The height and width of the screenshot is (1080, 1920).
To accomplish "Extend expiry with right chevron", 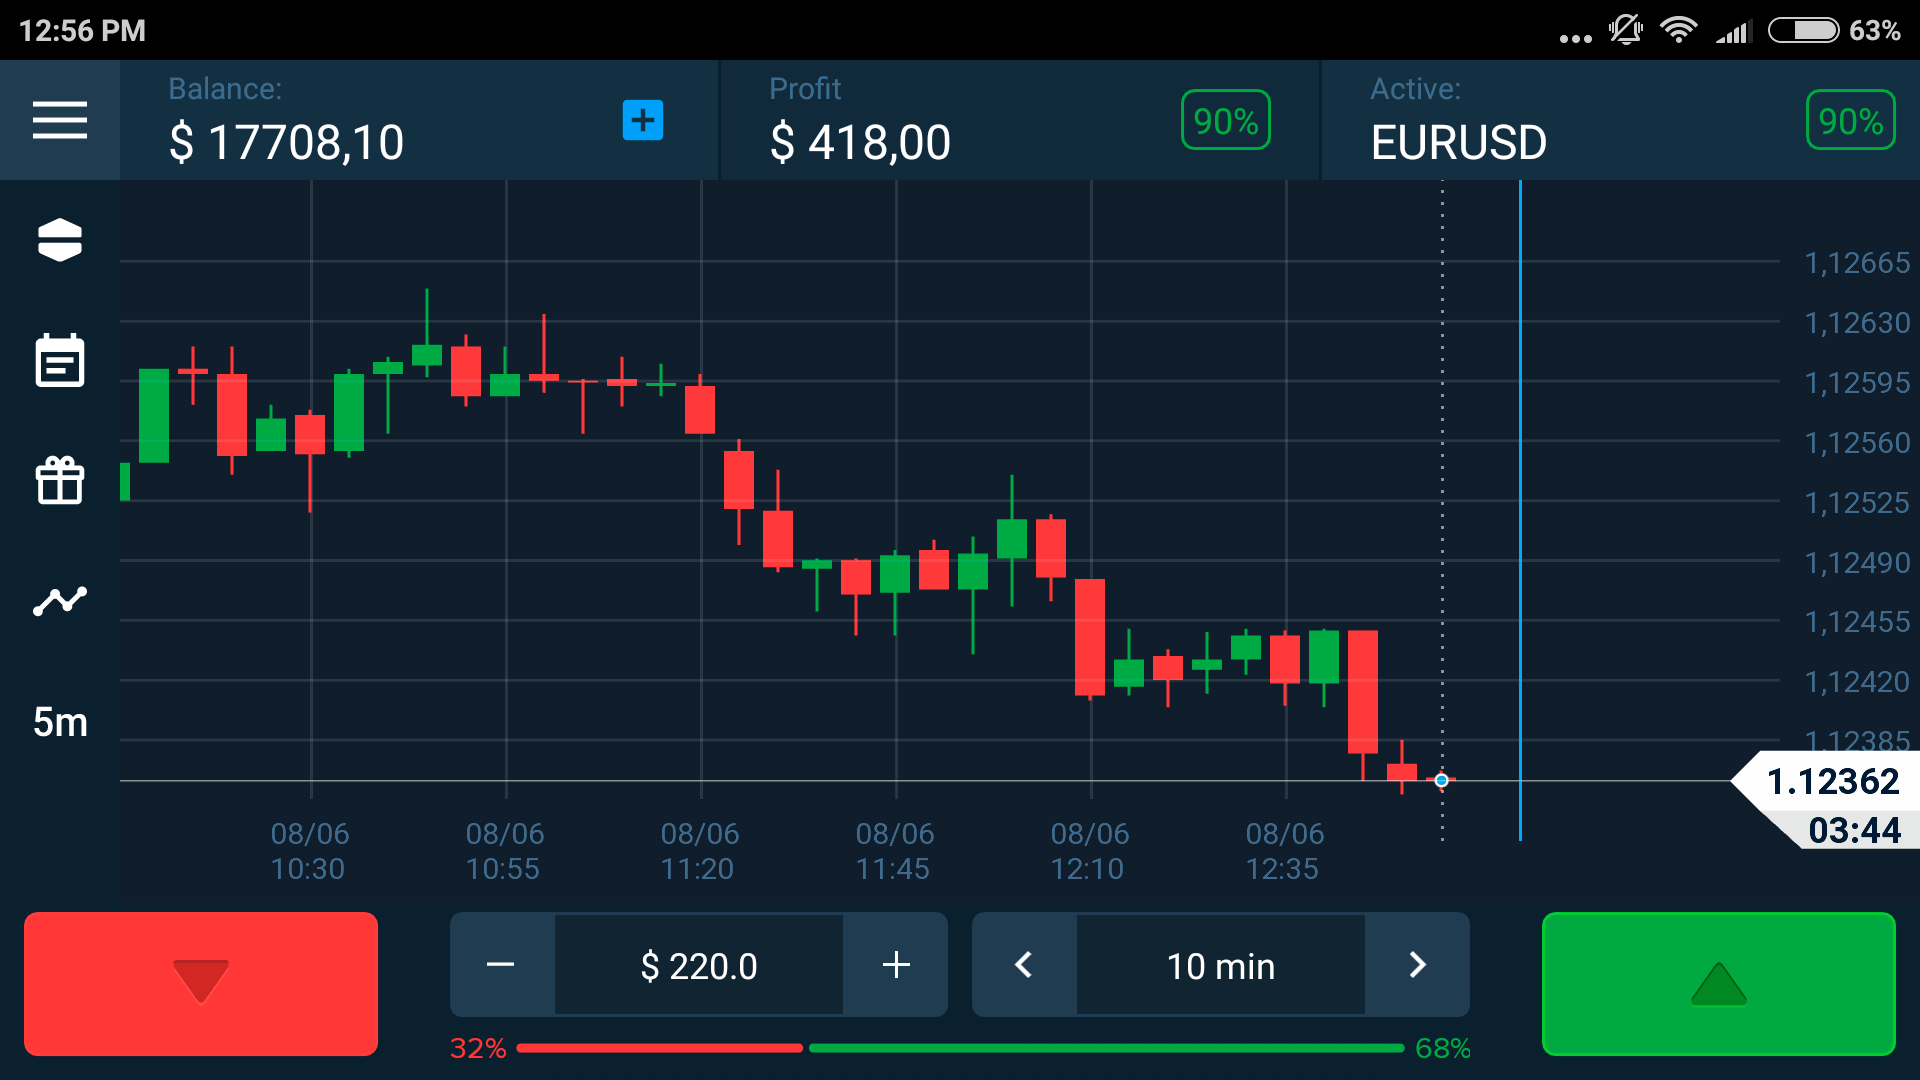I will point(1417,965).
